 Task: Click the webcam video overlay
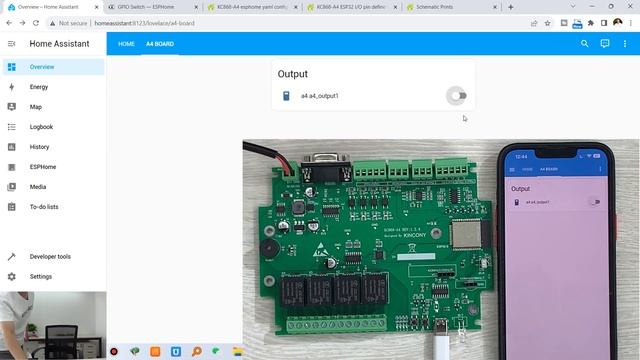click(x=53, y=326)
